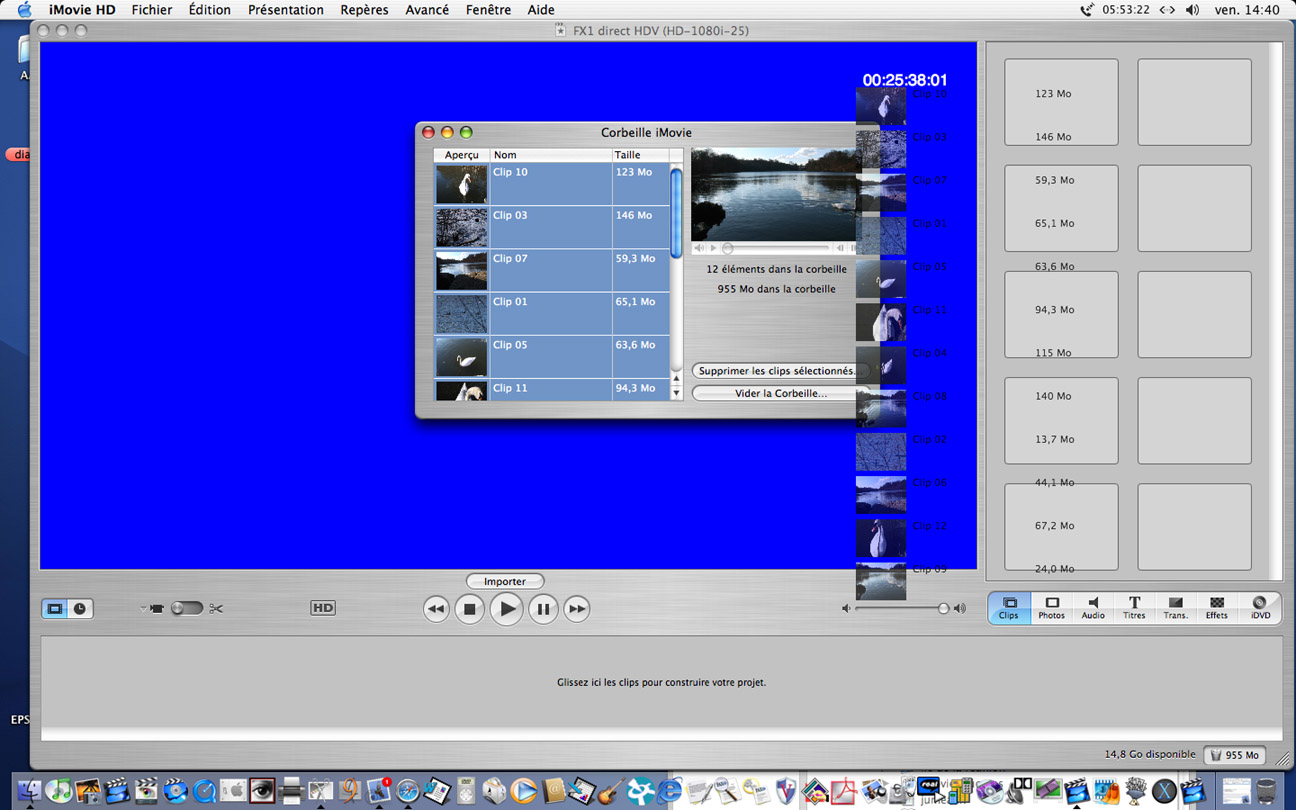Toggle the camera/edit mode switch

tap(186, 608)
